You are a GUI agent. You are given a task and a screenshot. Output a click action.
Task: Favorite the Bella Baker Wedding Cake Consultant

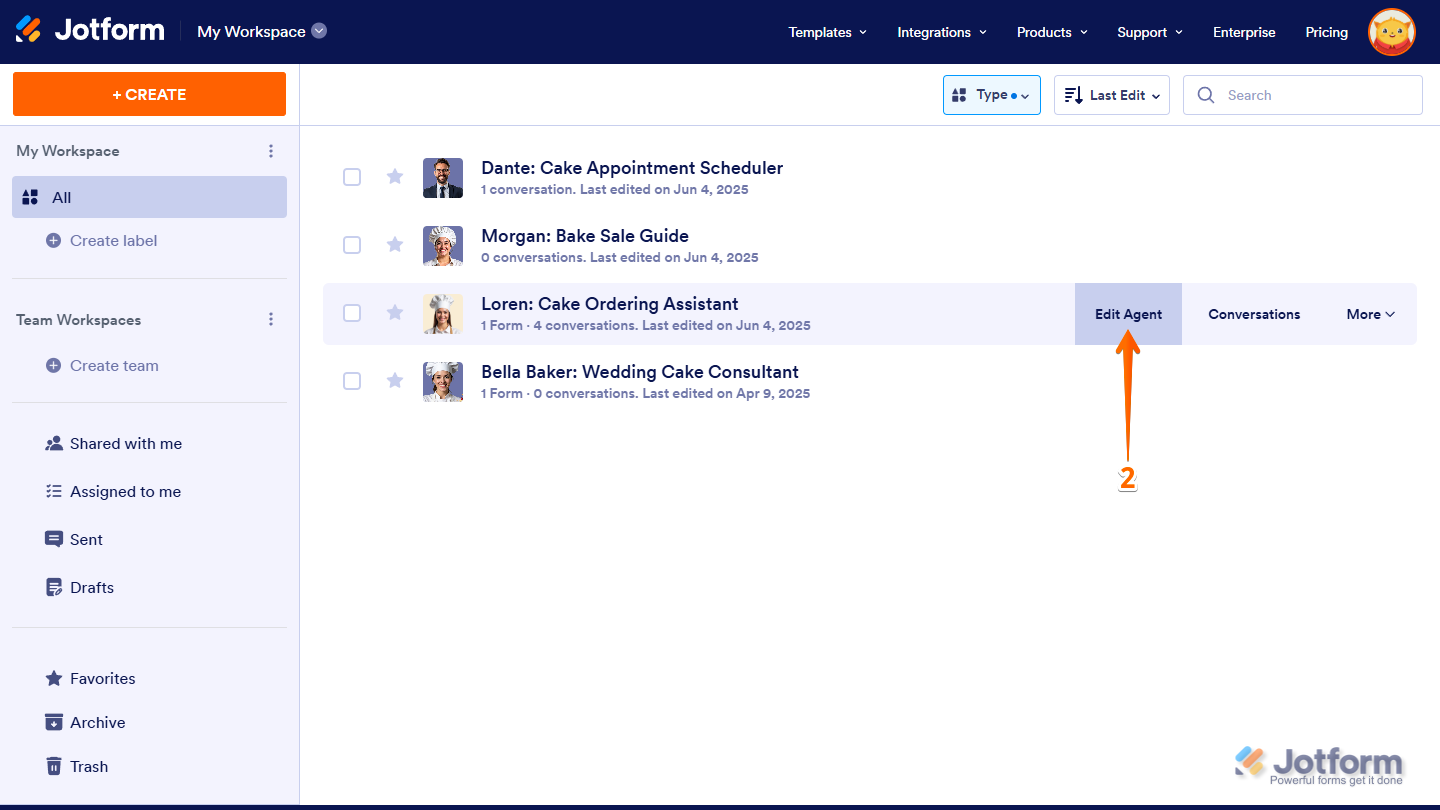[395, 381]
